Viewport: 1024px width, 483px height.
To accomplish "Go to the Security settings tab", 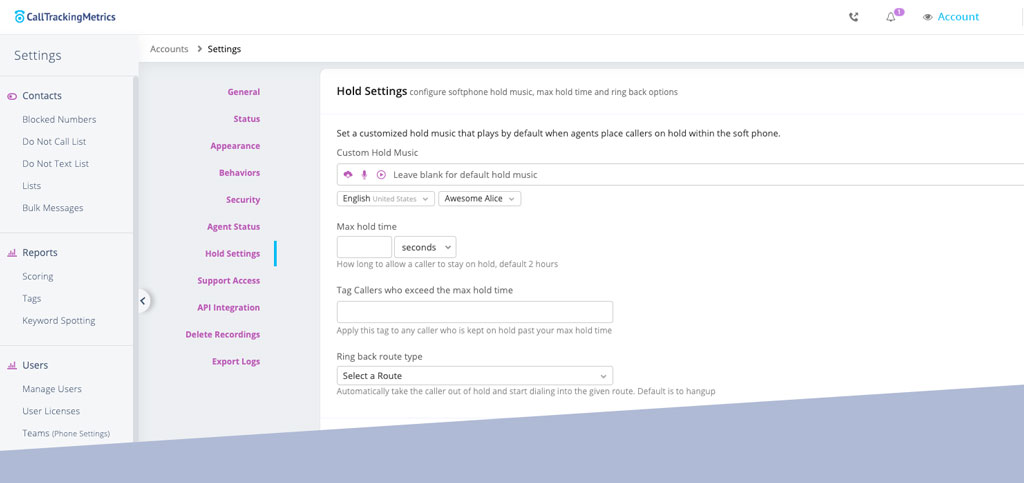I will tap(242, 200).
